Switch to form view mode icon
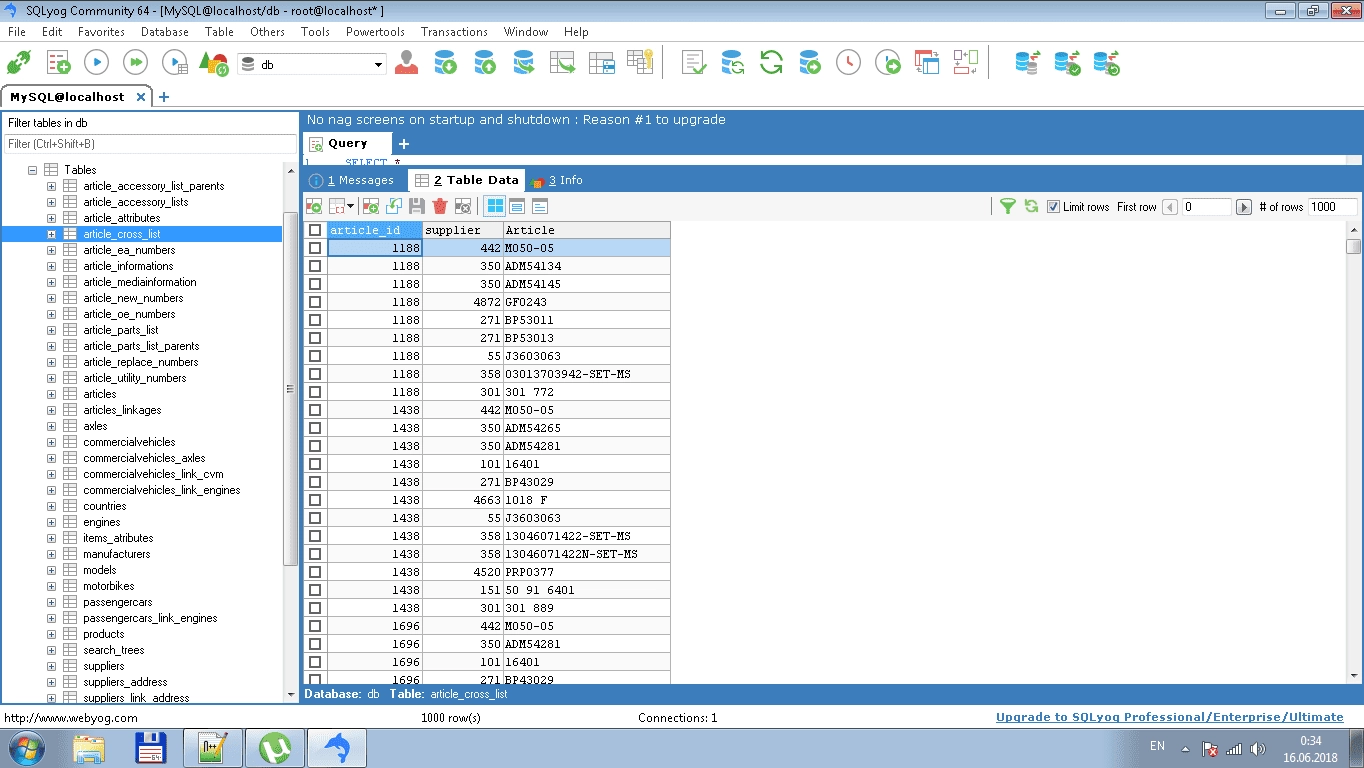 click(x=517, y=206)
